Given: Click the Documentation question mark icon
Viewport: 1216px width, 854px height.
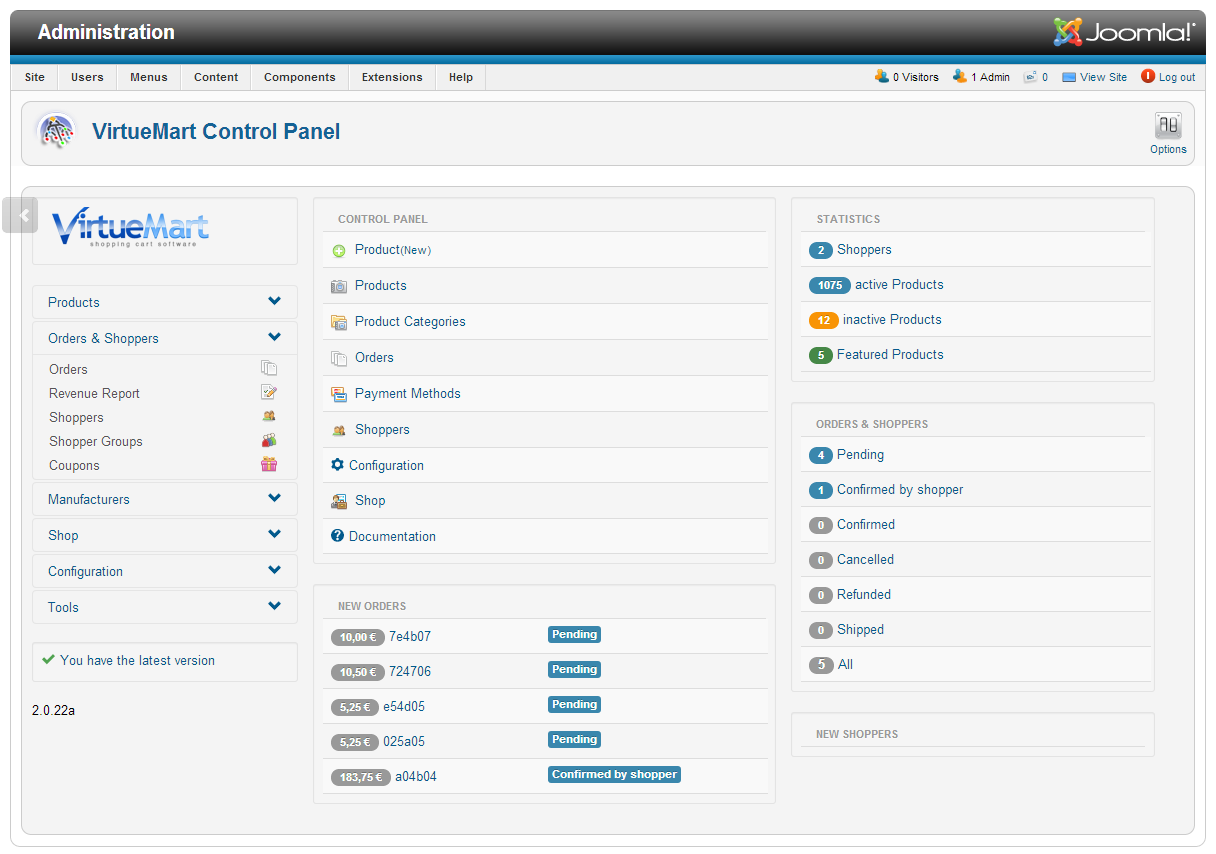Looking at the screenshot, I should point(337,536).
